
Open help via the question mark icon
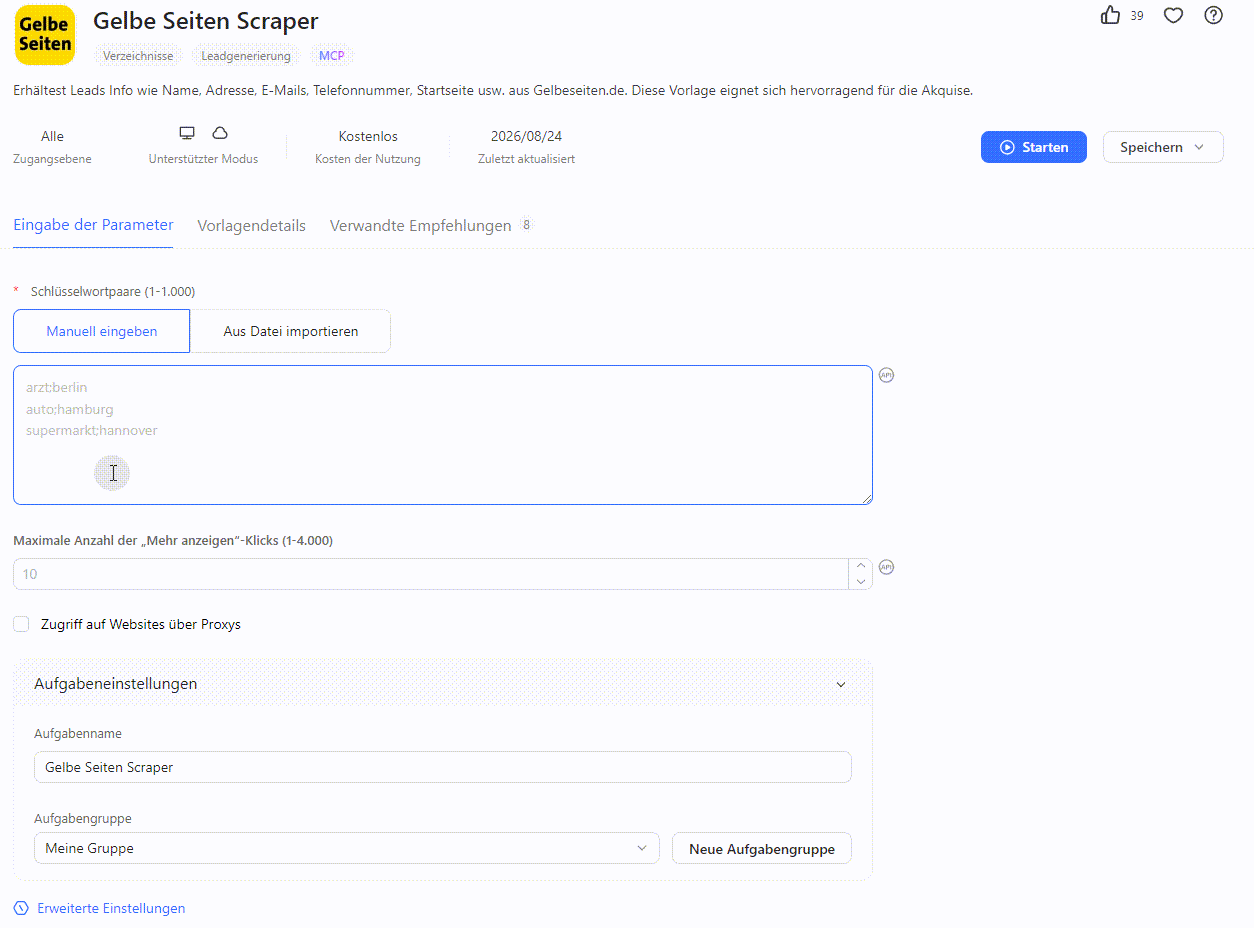coord(1214,15)
